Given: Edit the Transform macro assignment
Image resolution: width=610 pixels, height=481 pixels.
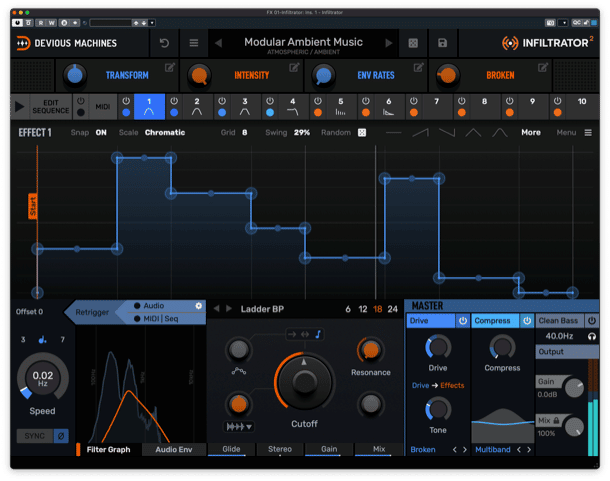Looking at the screenshot, I should point(170,67).
